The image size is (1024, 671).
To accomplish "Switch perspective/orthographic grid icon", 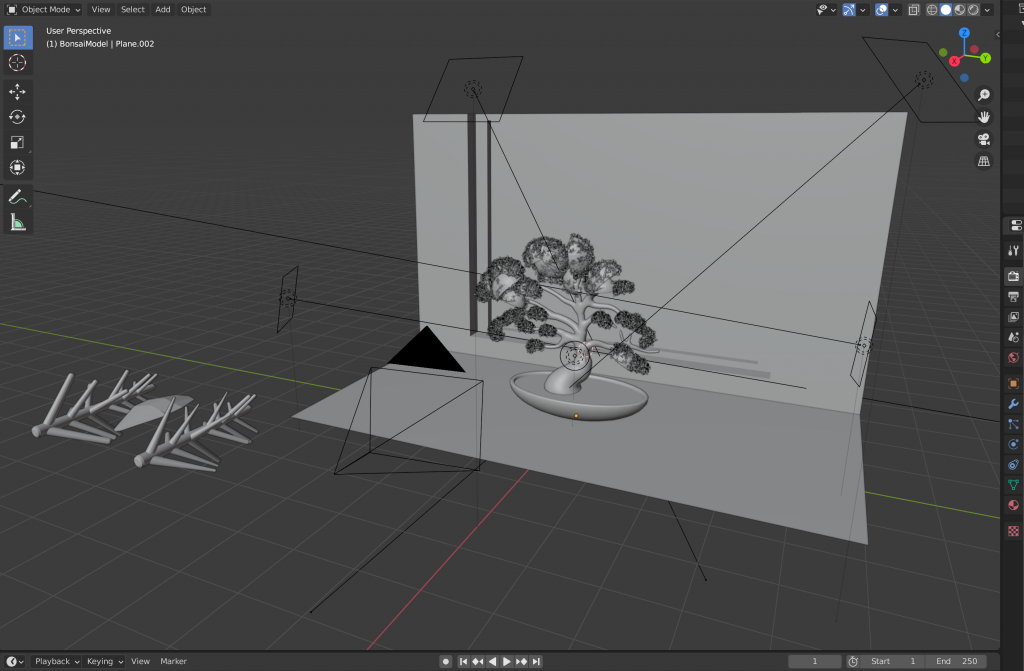I will click(984, 161).
